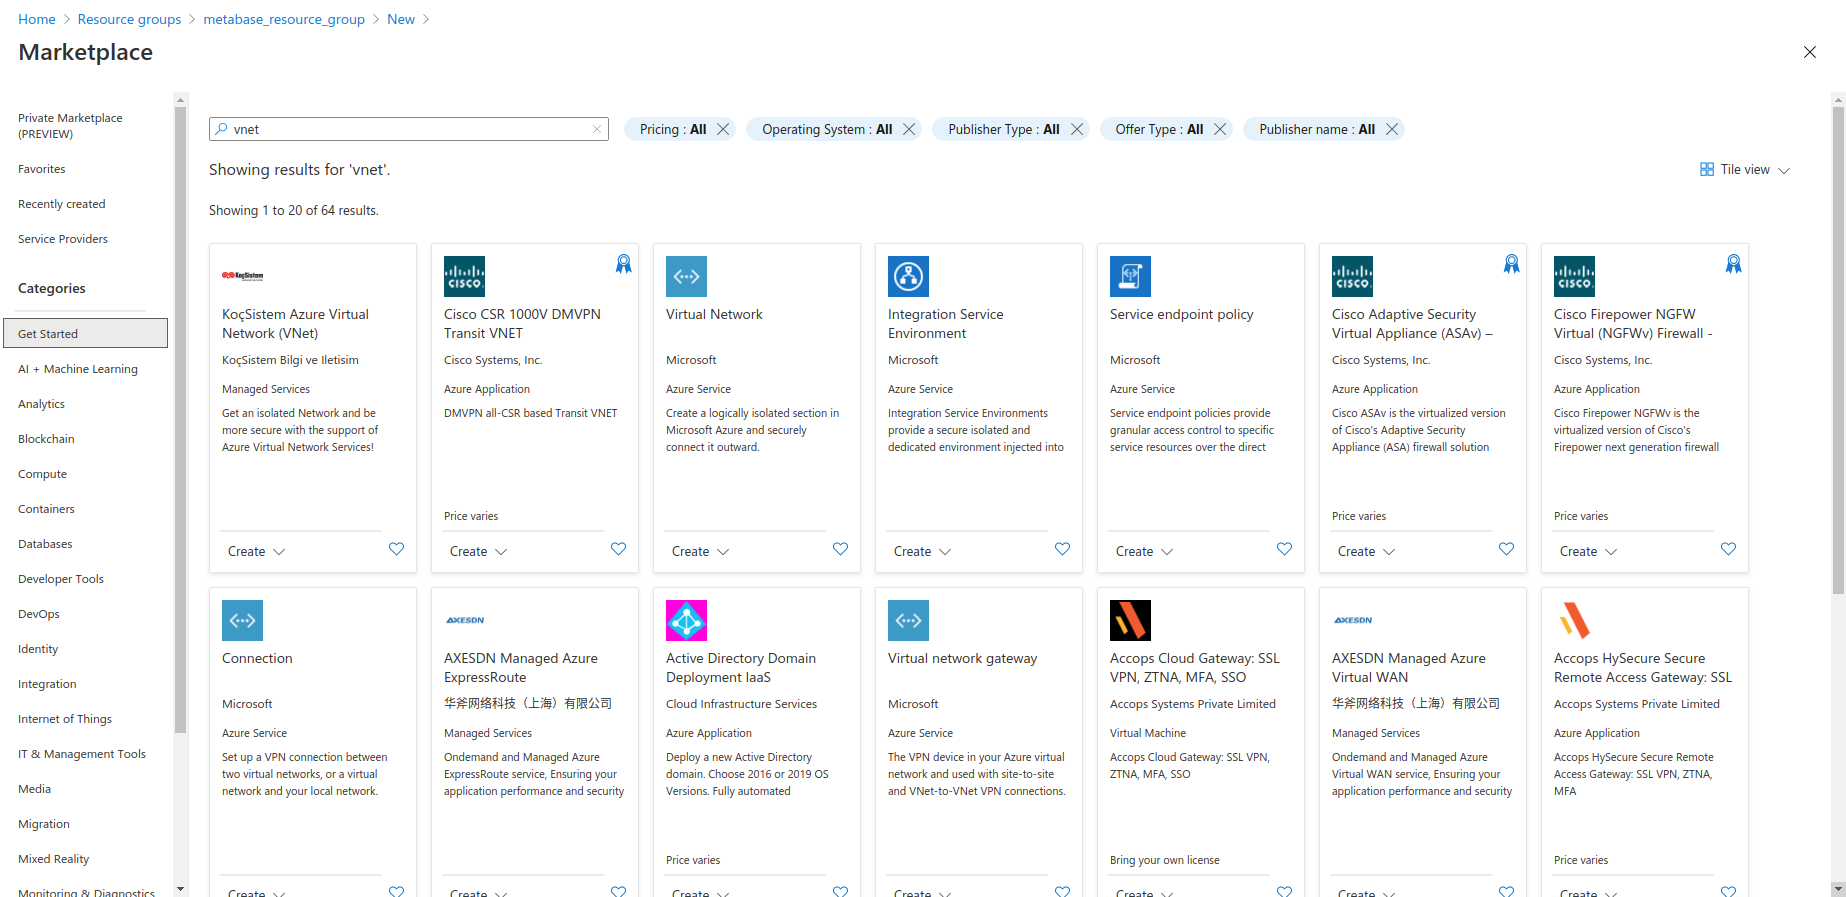This screenshot has width=1846, height=897.
Task: Expand Create on KoçSistem Azure Virtual Network
Action: [256, 551]
